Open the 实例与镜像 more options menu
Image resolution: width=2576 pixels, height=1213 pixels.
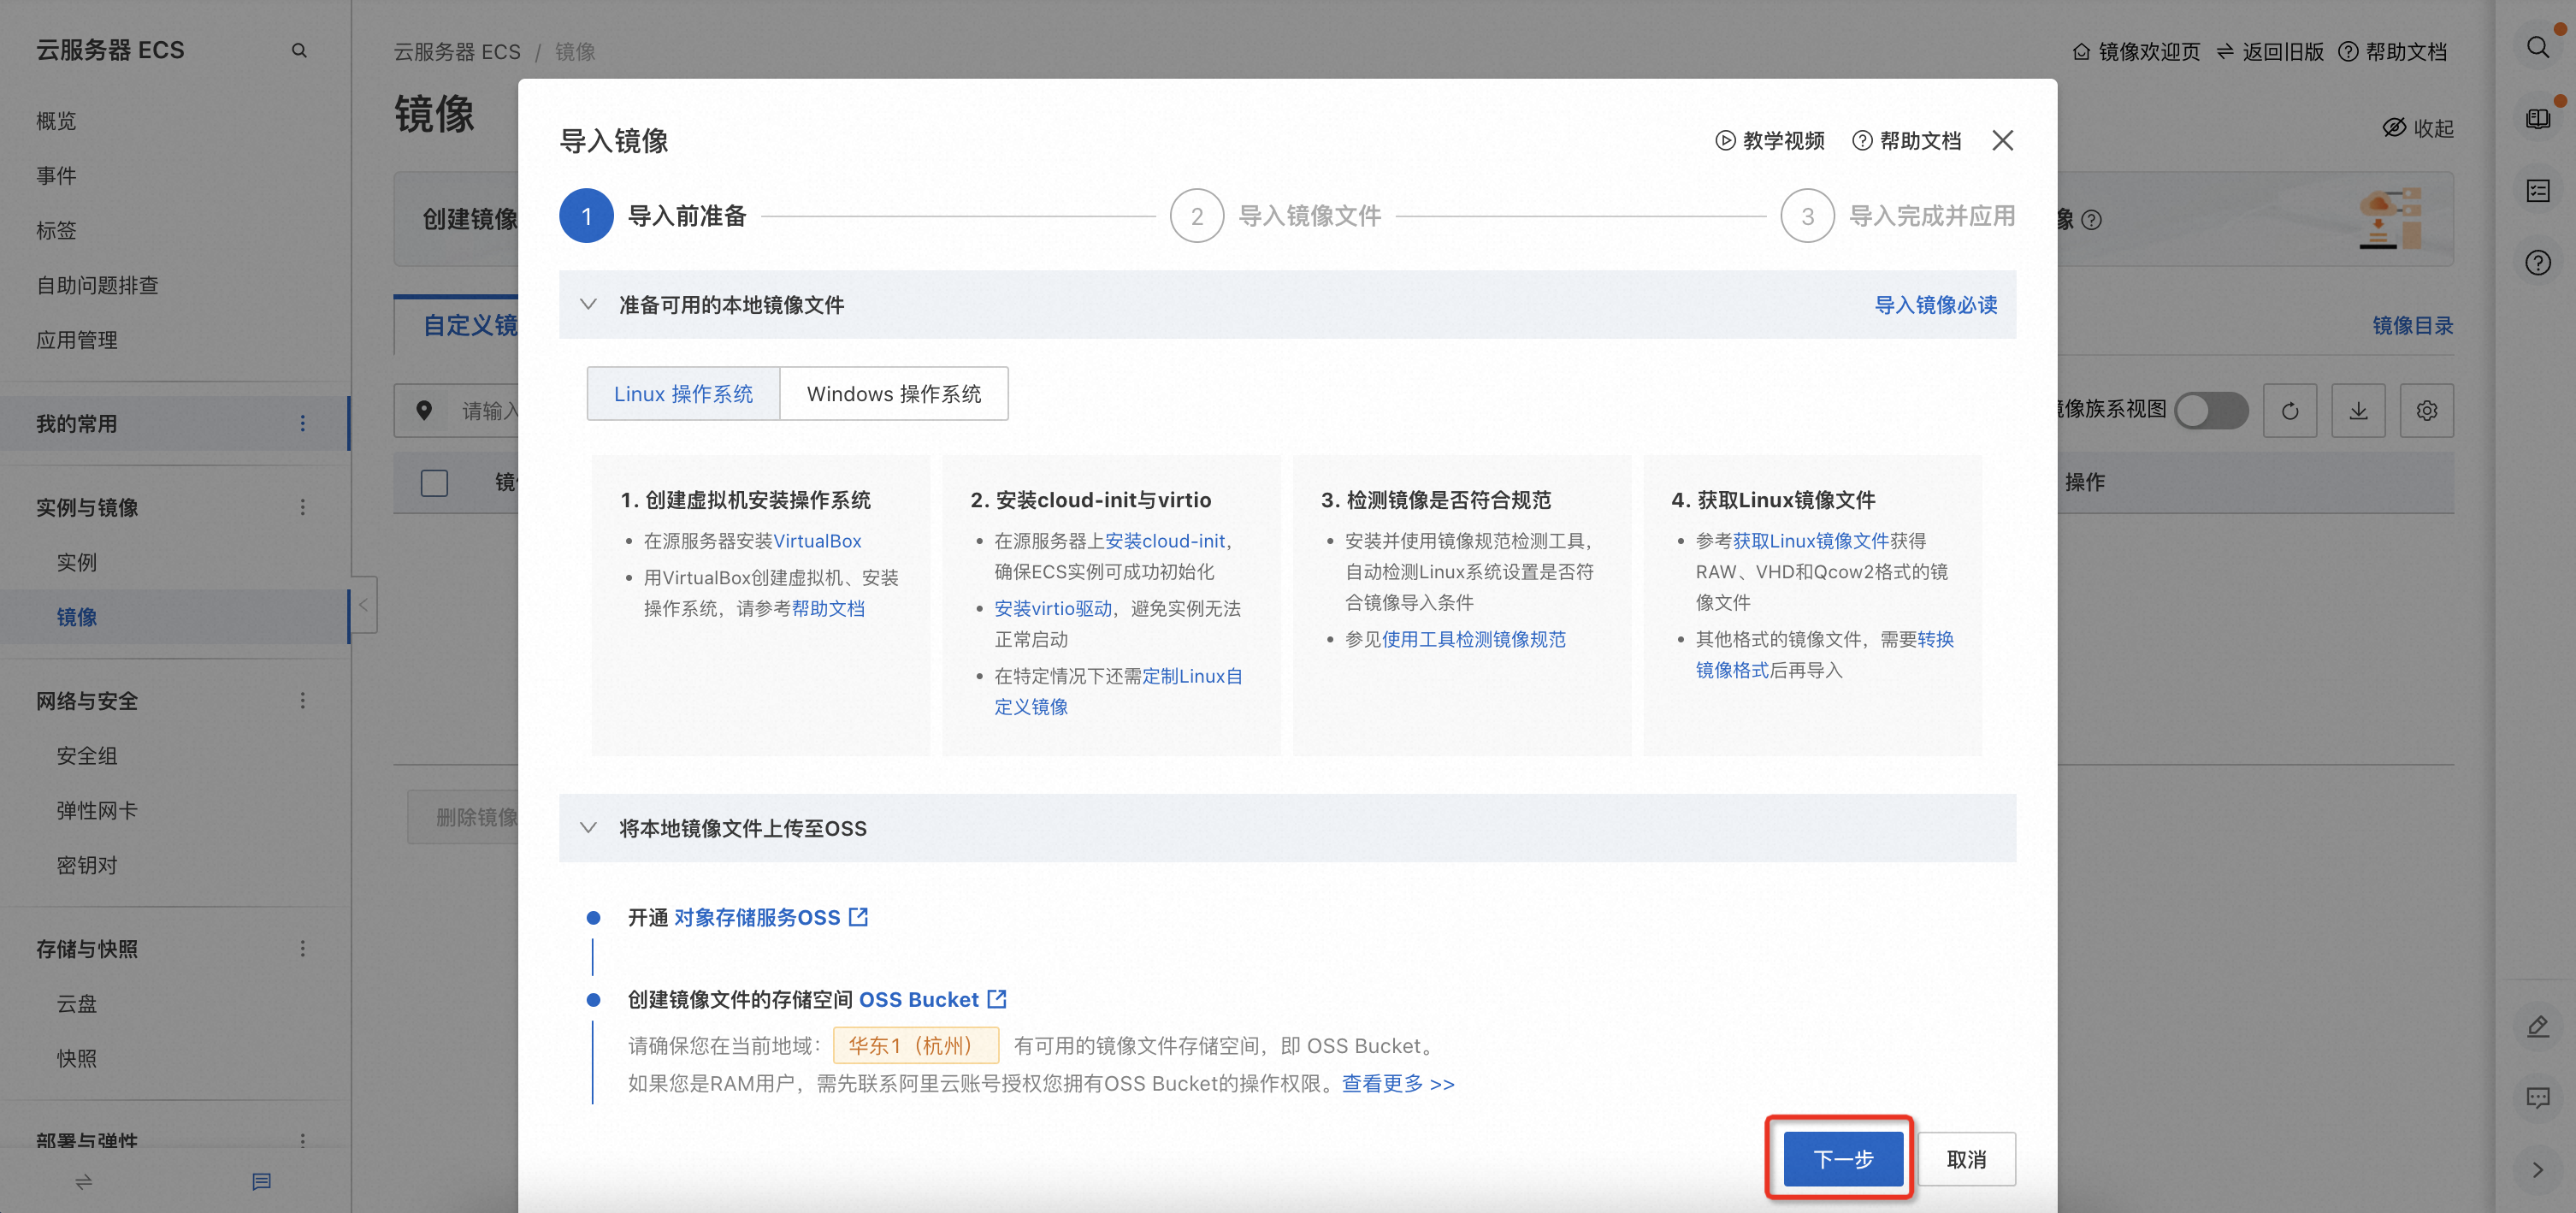coord(302,507)
